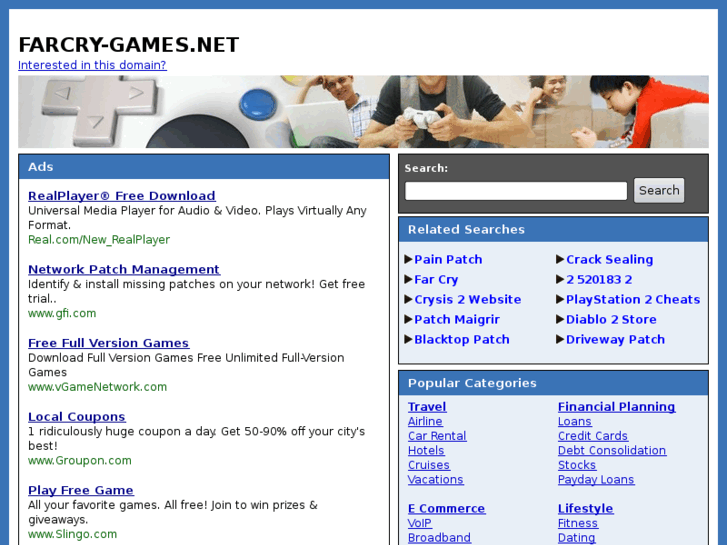Open Loans category link
The image size is (727, 545).
tap(574, 421)
